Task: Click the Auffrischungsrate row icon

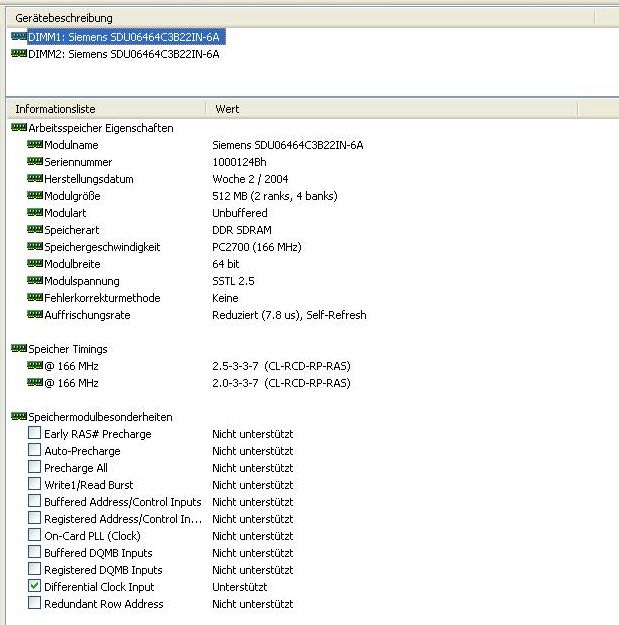Action: coord(35,314)
